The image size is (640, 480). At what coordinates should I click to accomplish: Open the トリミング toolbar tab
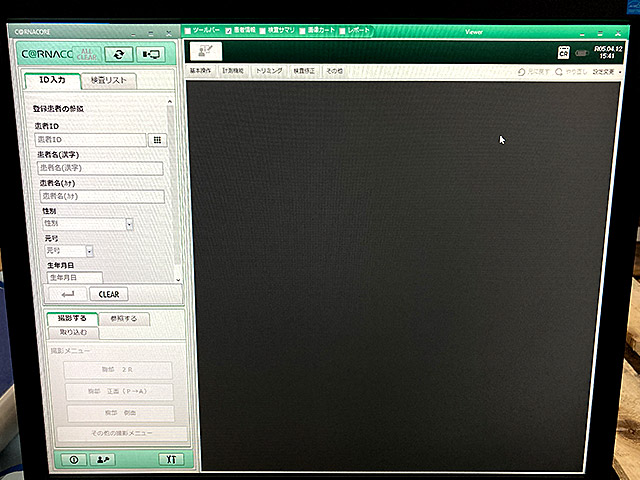click(269, 71)
